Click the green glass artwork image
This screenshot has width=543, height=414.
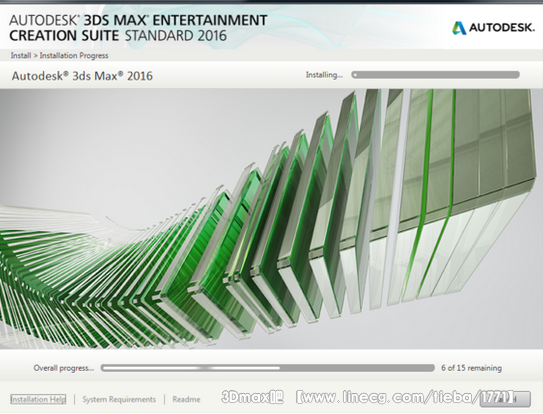(272, 219)
